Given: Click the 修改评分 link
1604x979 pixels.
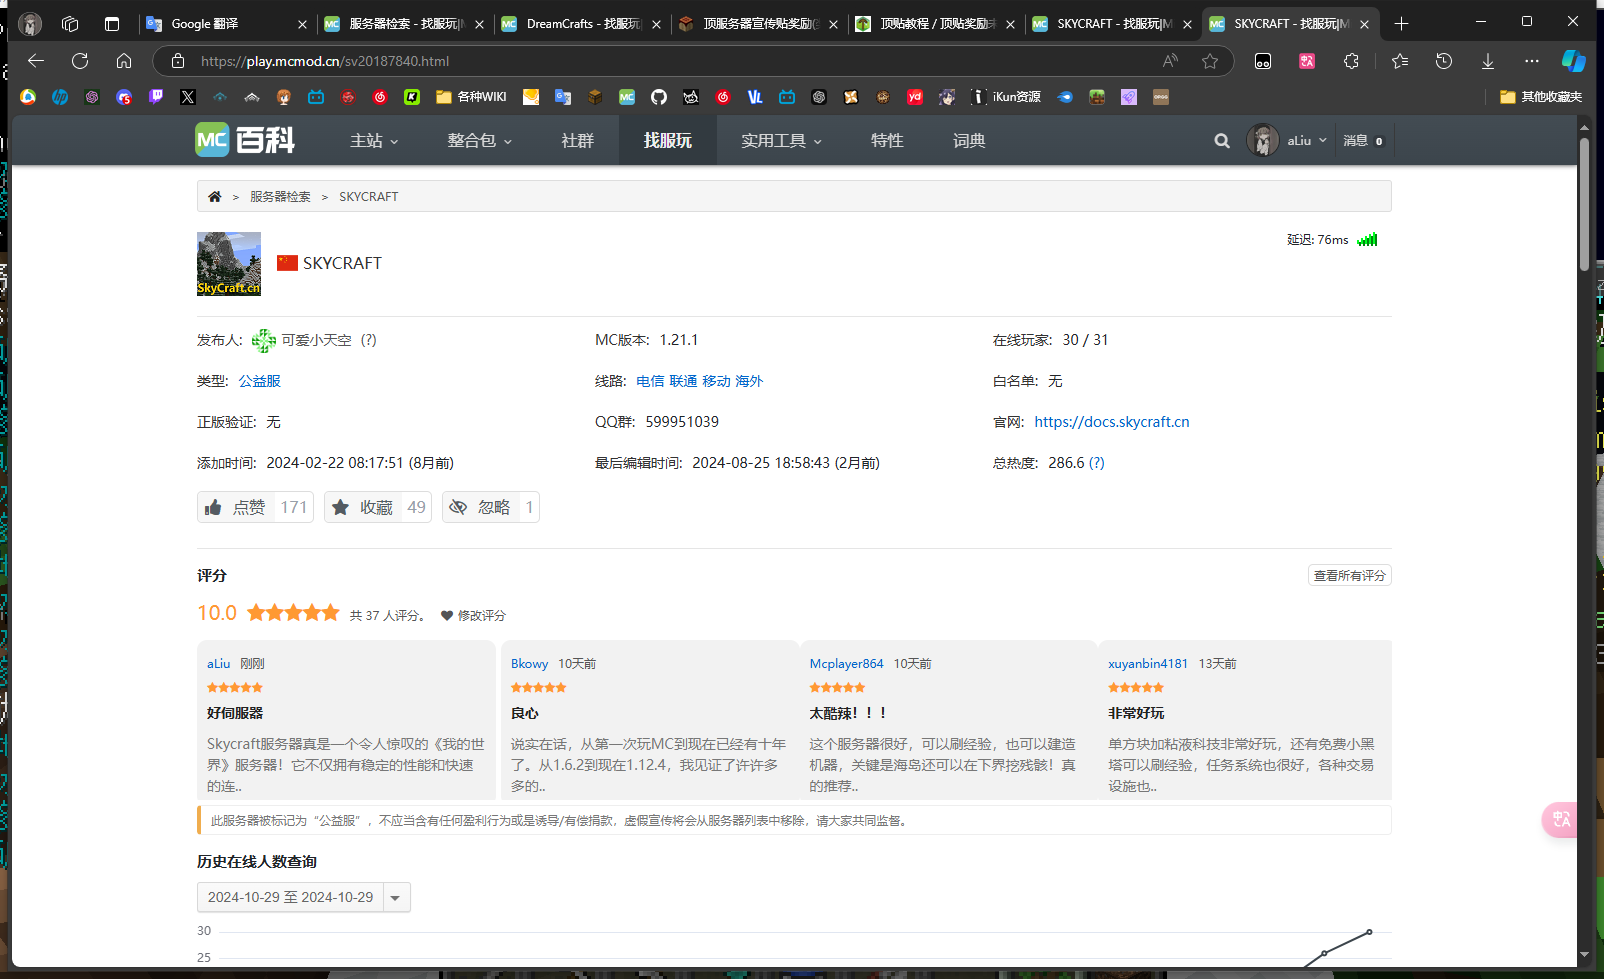Looking at the screenshot, I should click(x=474, y=616).
